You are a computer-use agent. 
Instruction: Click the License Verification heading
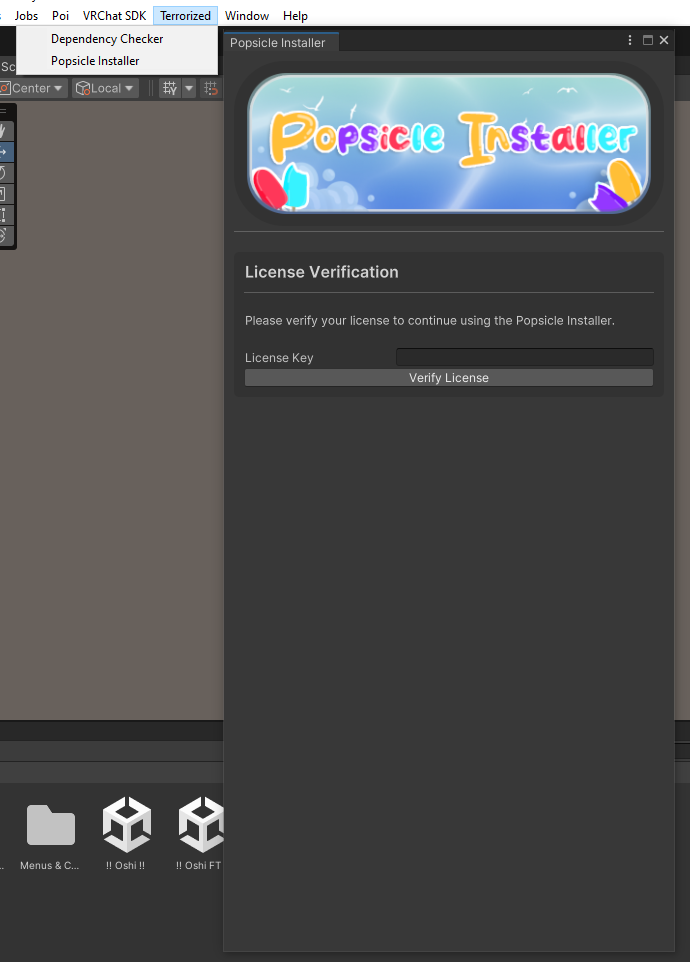321,272
